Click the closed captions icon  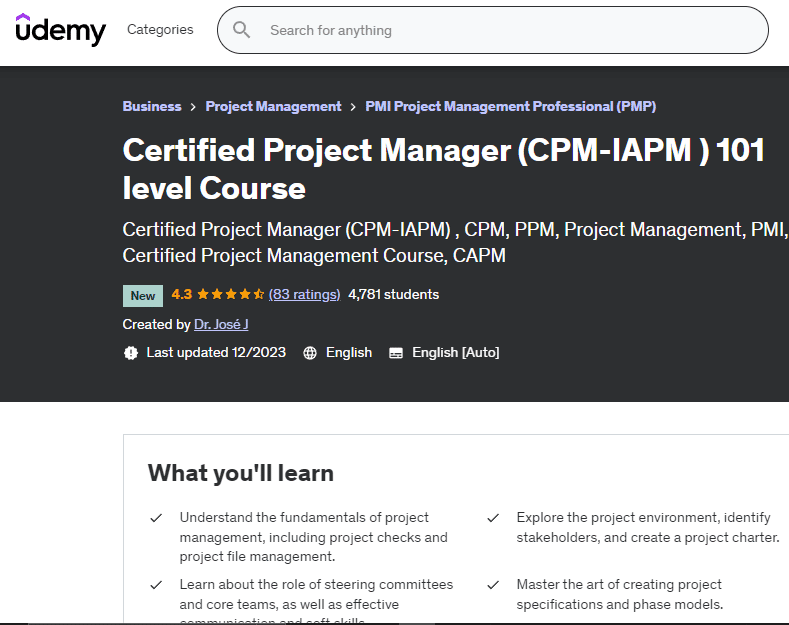(x=396, y=353)
